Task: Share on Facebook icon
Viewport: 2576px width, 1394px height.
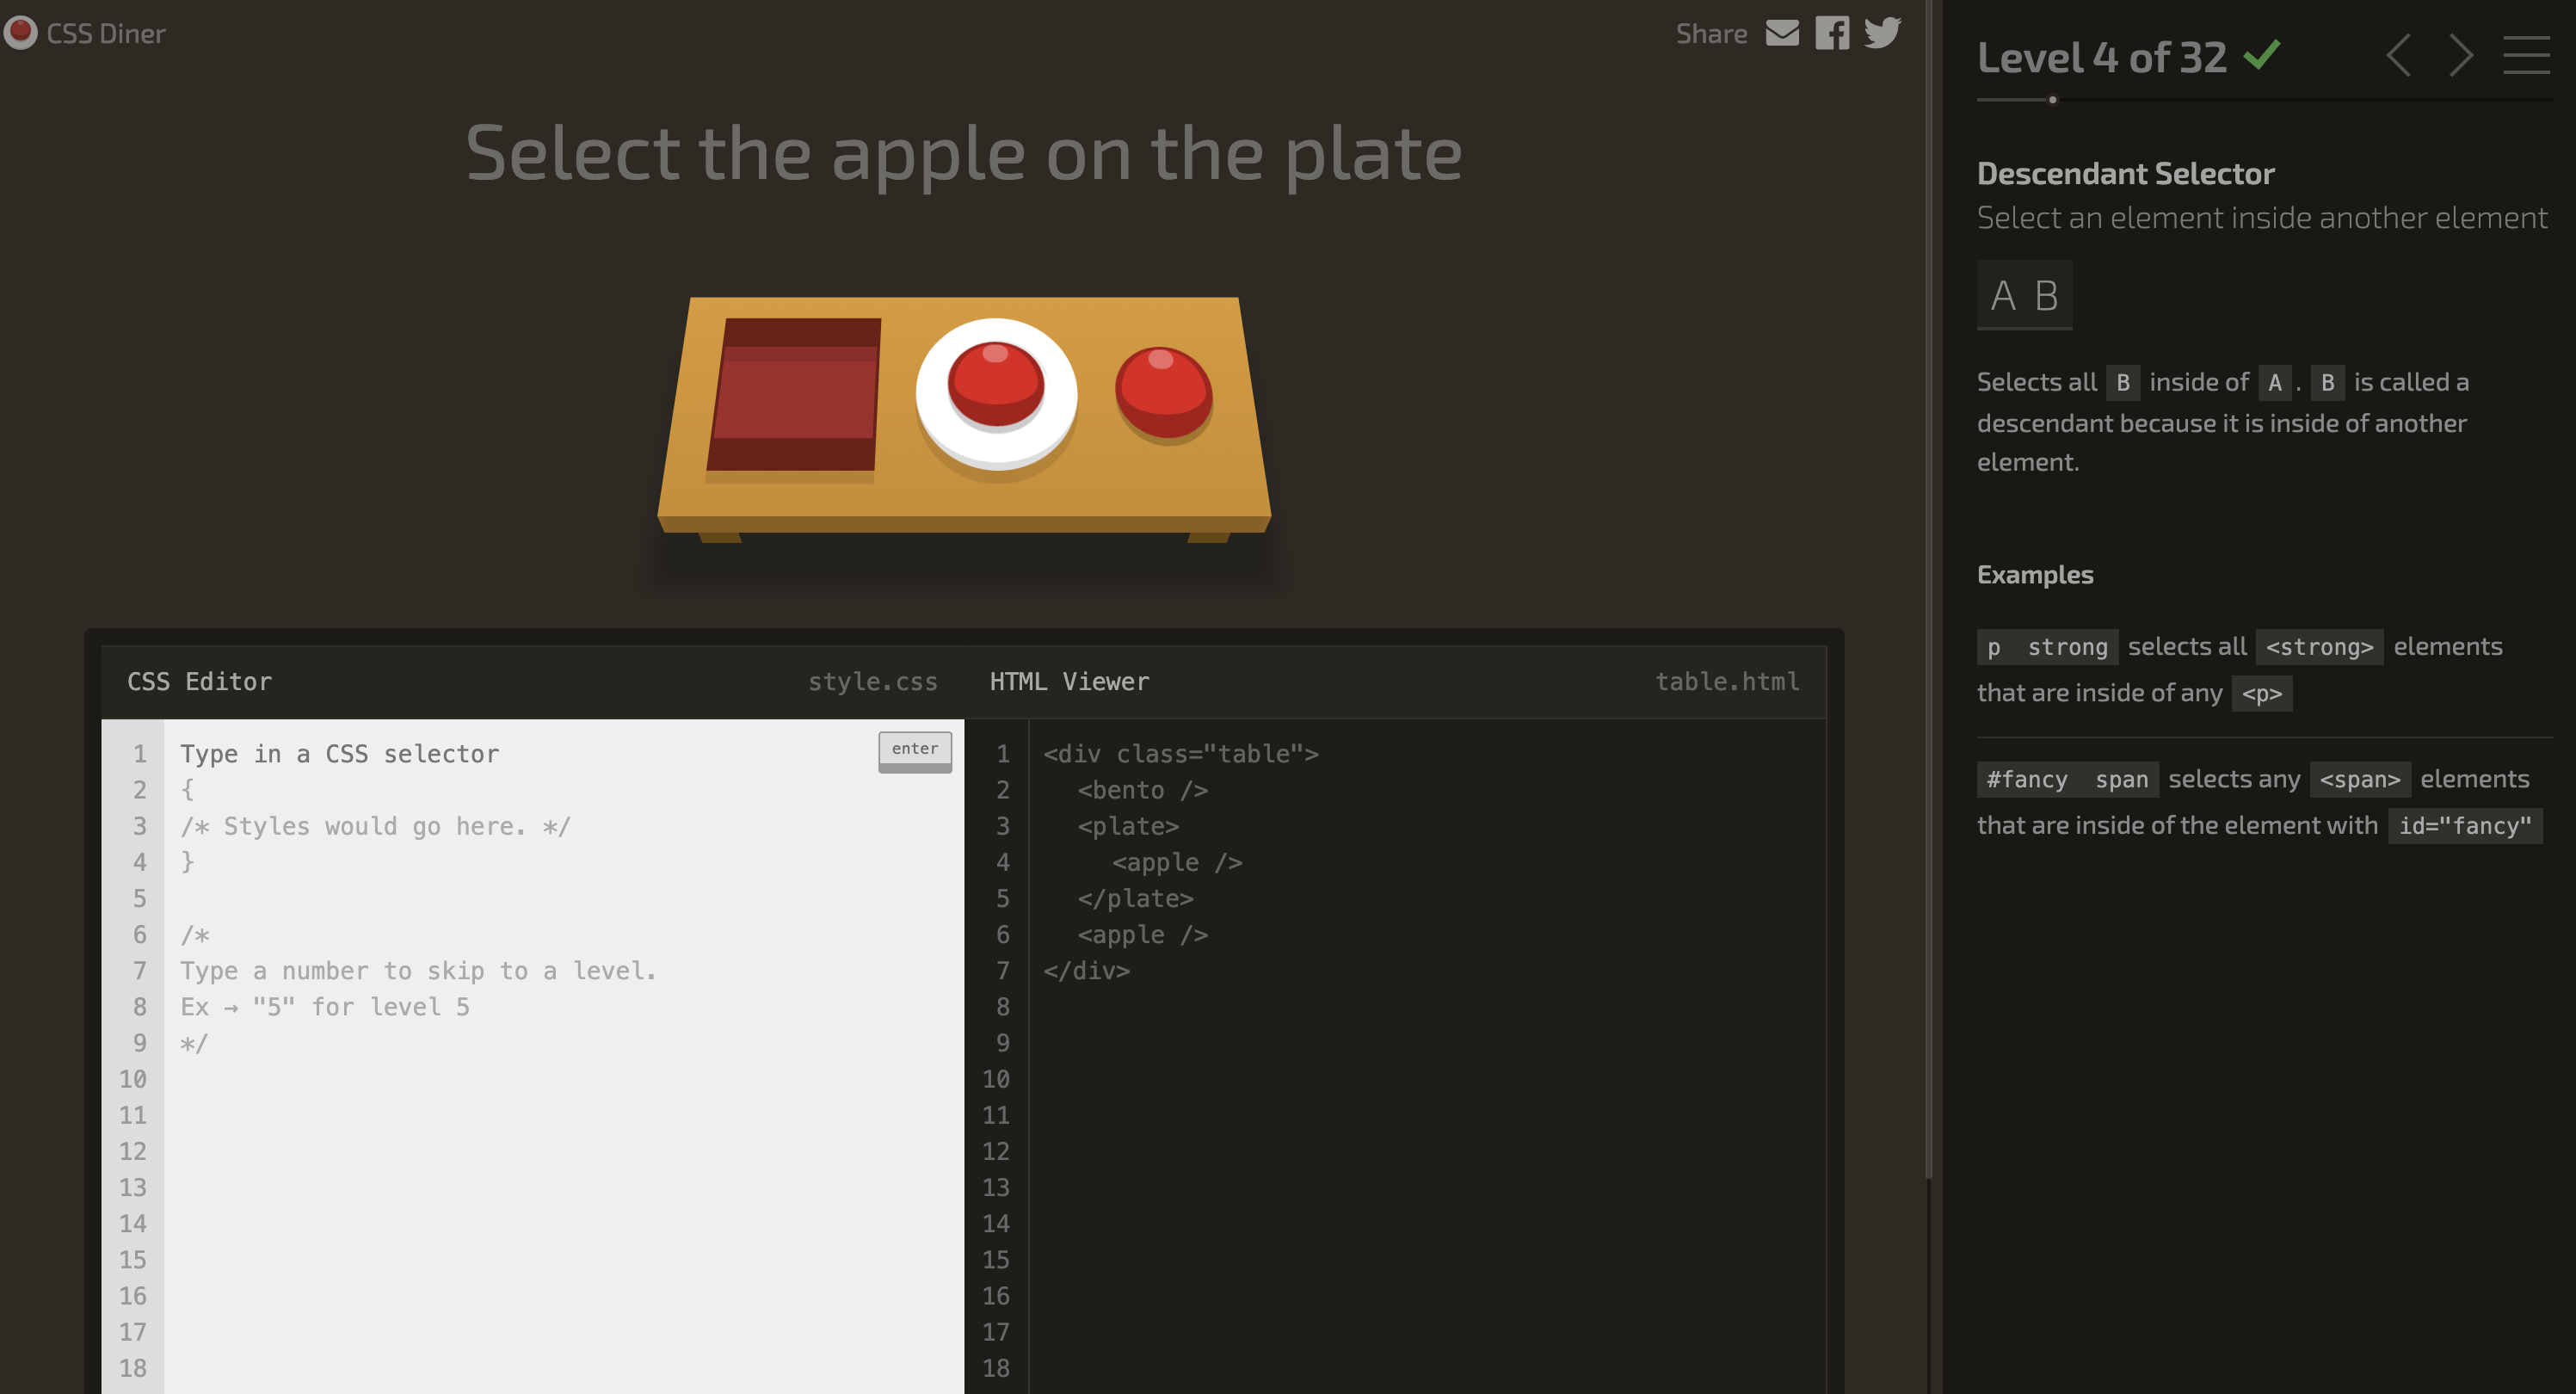Action: [1831, 33]
